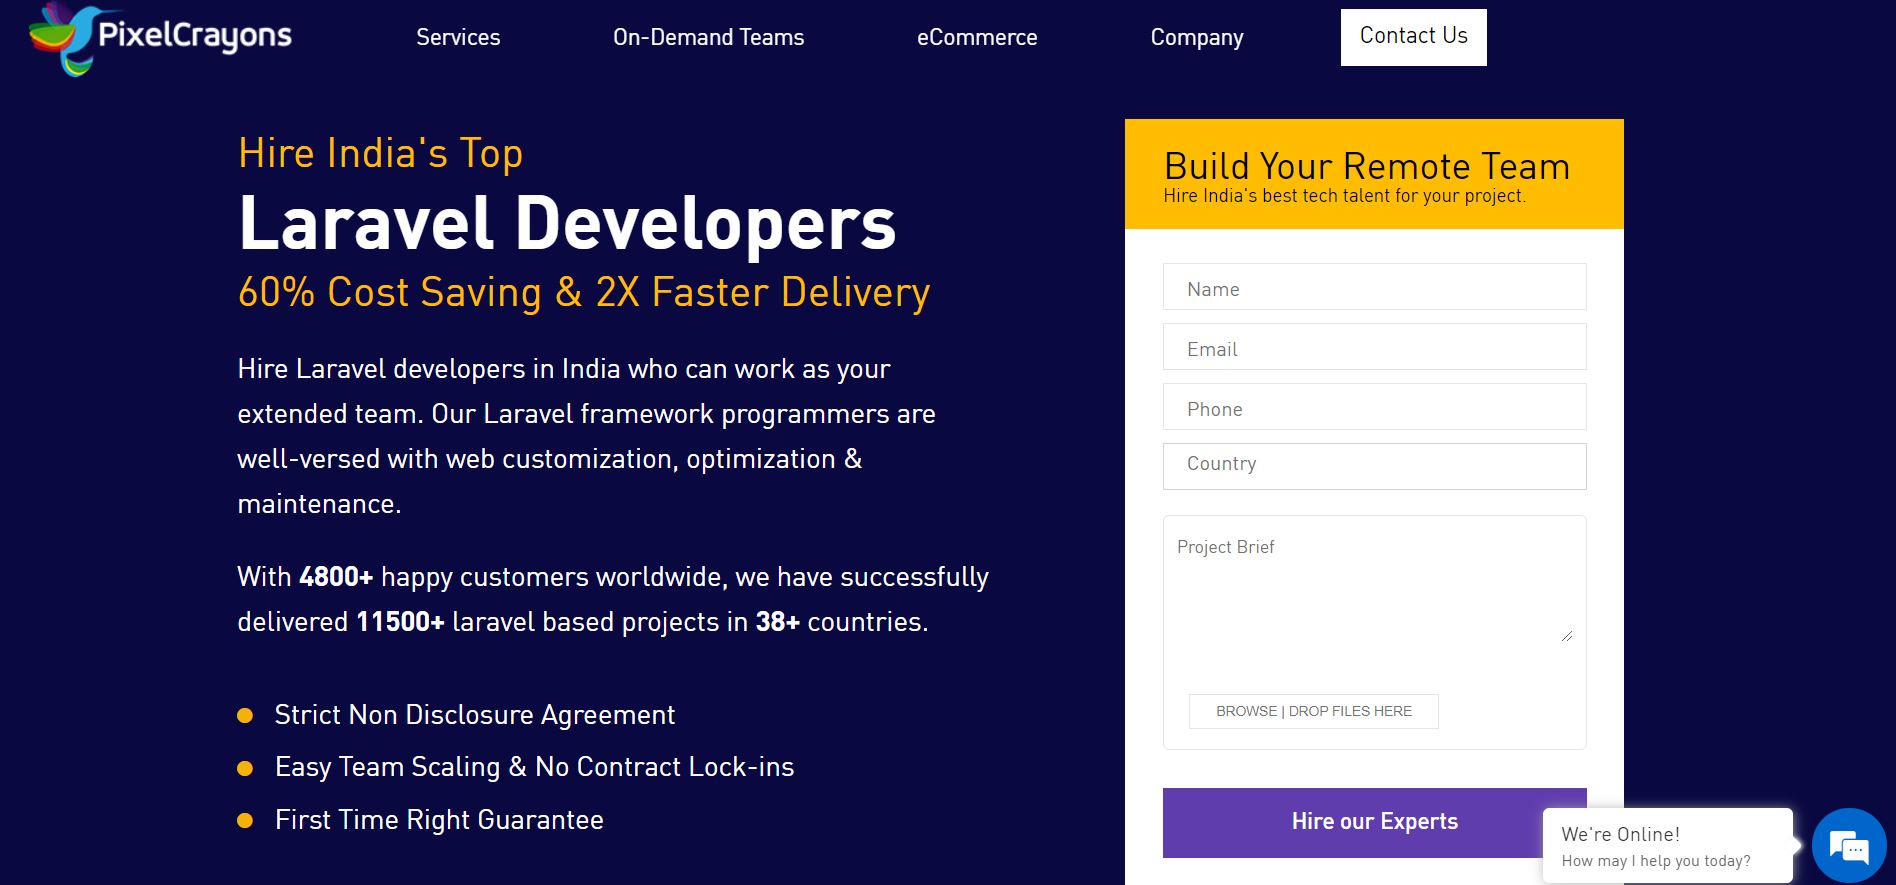Open the live chat bubble icon
Image resolution: width=1896 pixels, height=885 pixels.
pyautogui.click(x=1849, y=846)
